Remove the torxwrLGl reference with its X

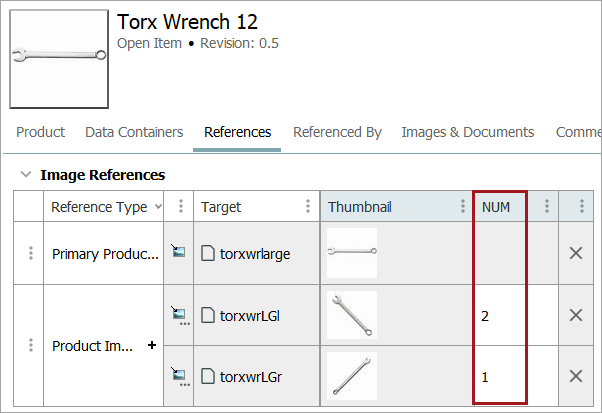click(576, 315)
